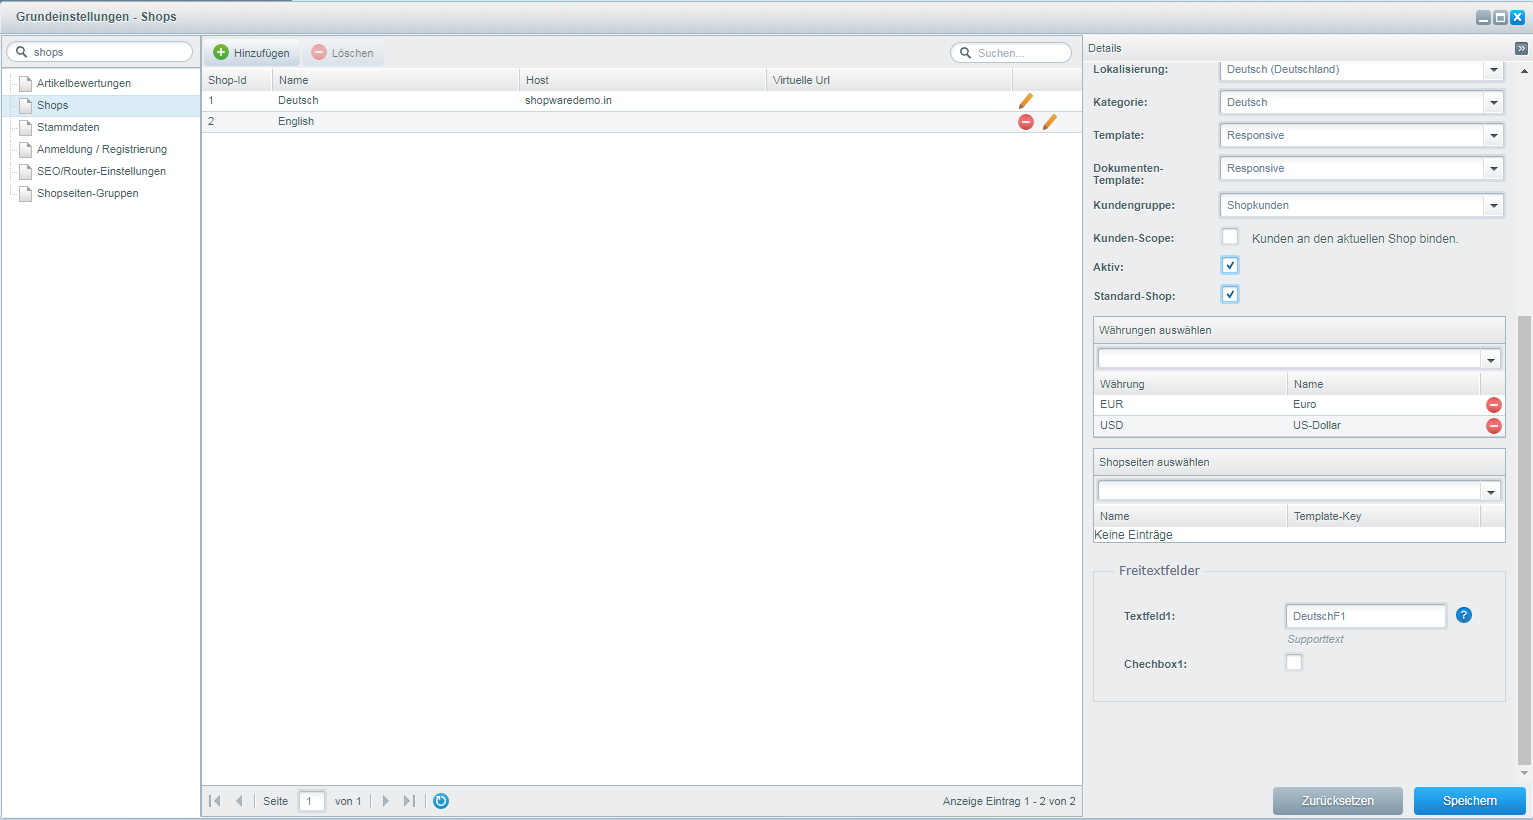1533x820 pixels.
Task: Edit the Deutsch shop row pencil icon
Action: (1025, 101)
